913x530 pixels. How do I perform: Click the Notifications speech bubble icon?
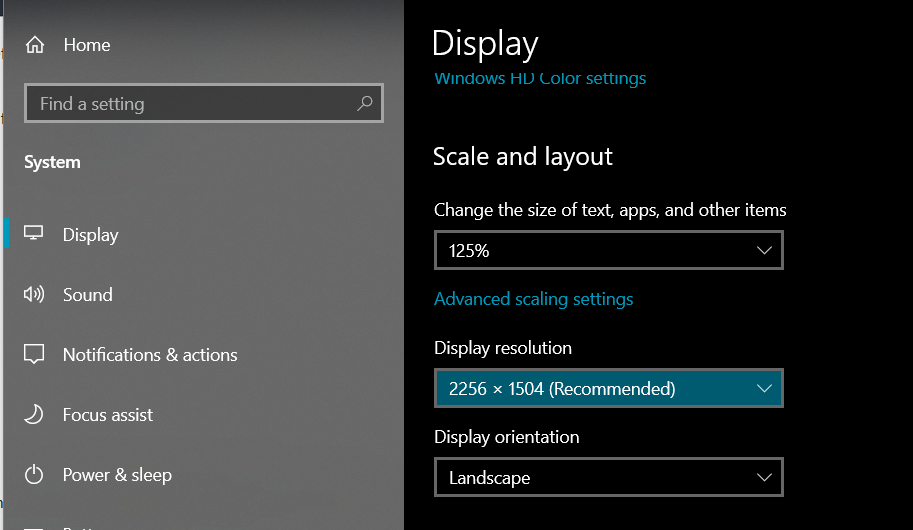pos(34,354)
